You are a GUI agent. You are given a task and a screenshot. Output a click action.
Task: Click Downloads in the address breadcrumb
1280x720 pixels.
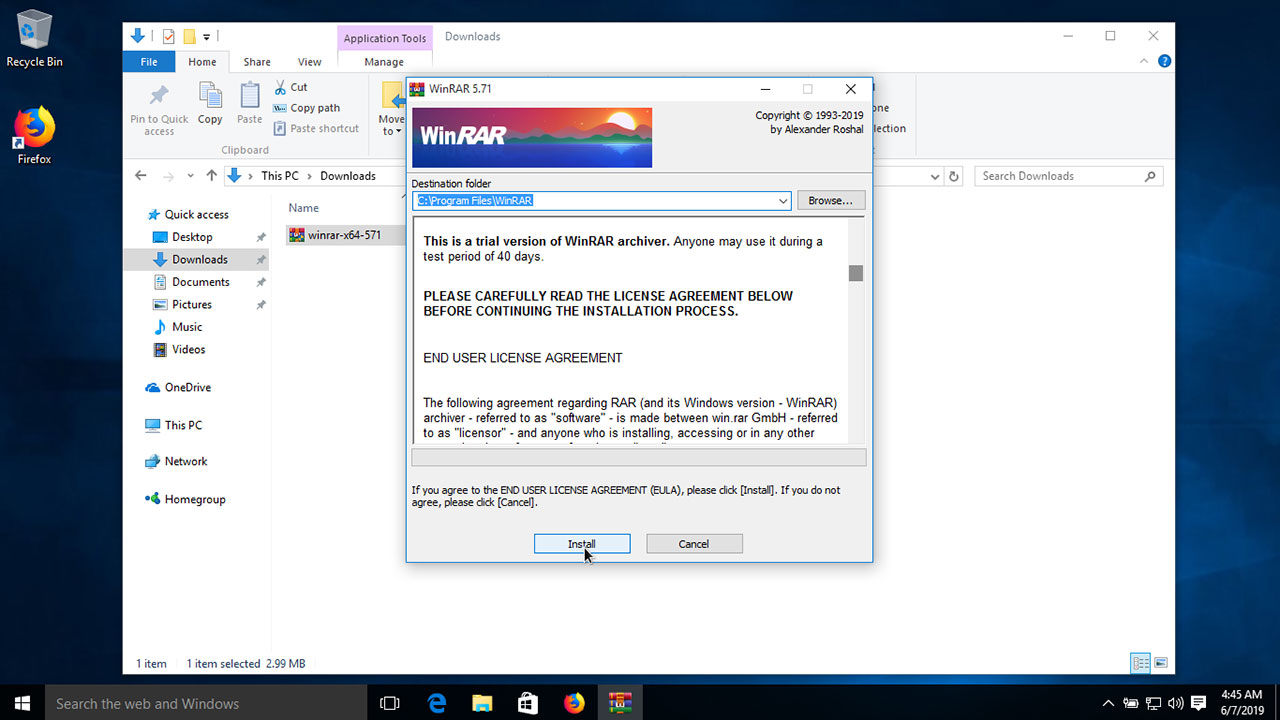[x=348, y=176]
